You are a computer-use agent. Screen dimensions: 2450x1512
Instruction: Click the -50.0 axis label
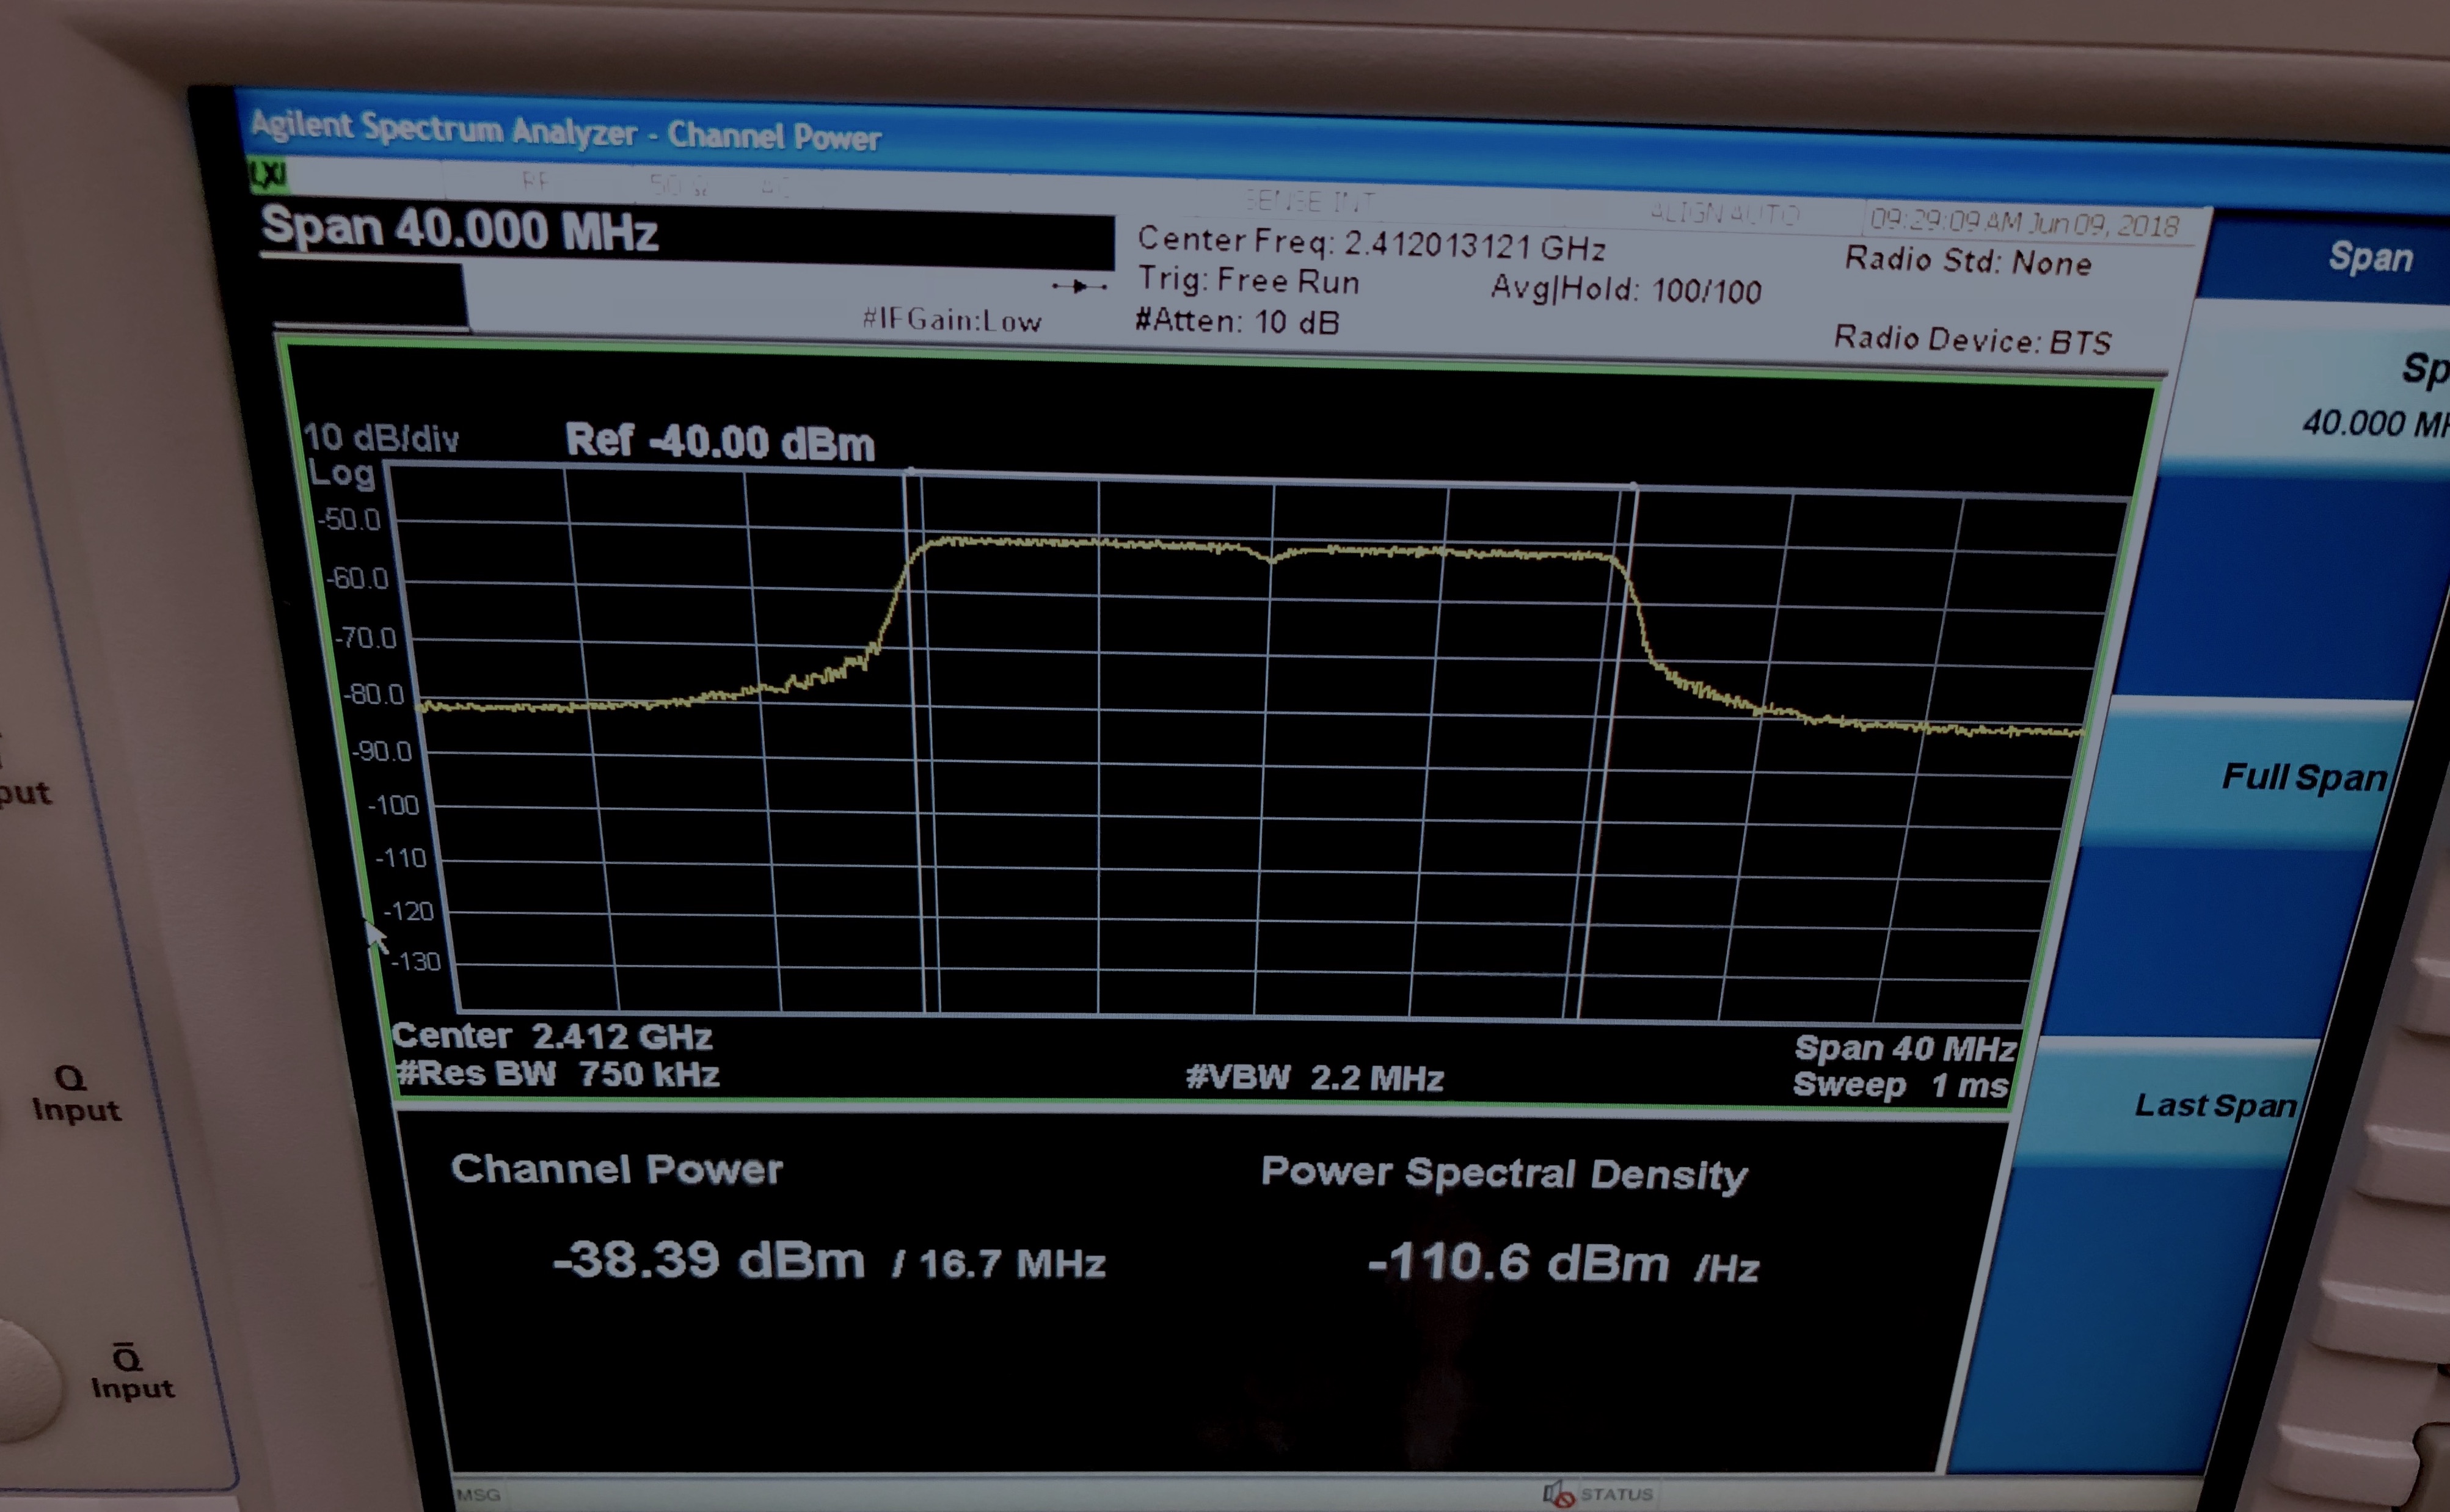[x=348, y=519]
